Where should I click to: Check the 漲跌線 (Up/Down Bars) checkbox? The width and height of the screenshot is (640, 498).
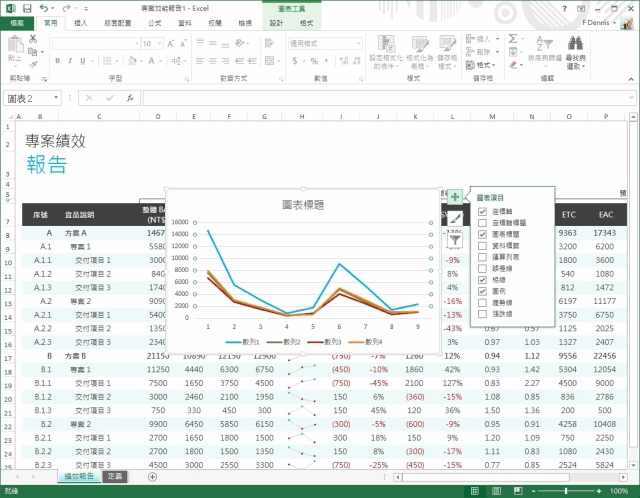coord(482,314)
